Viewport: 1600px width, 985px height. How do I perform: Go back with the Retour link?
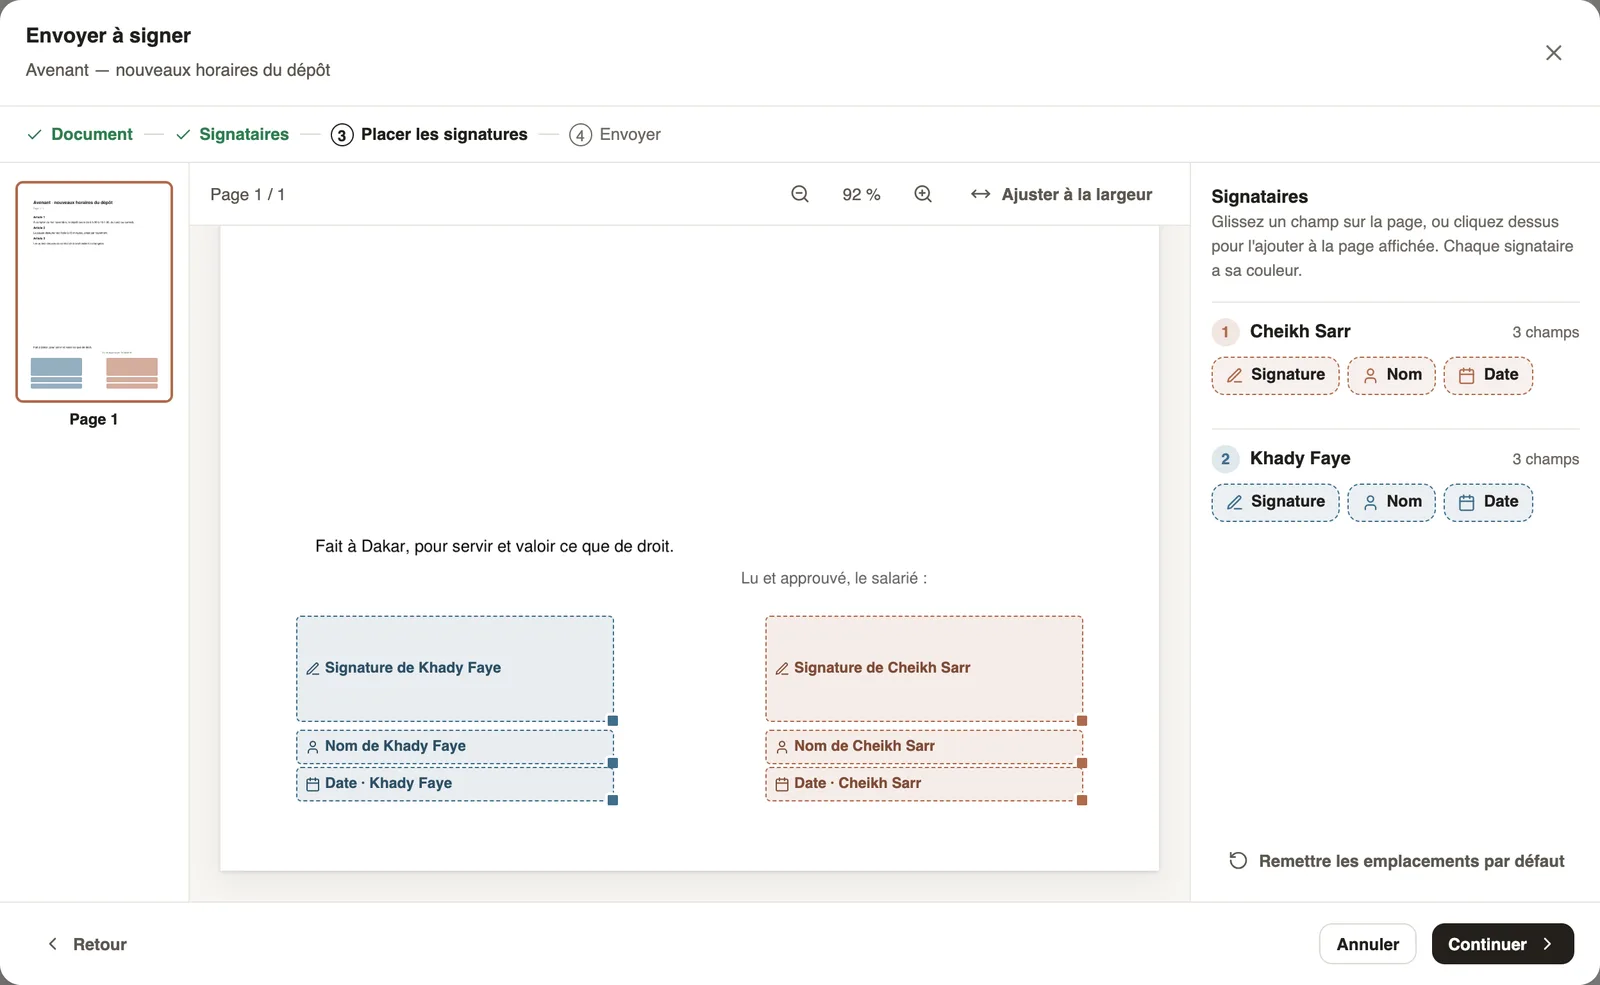click(87, 944)
